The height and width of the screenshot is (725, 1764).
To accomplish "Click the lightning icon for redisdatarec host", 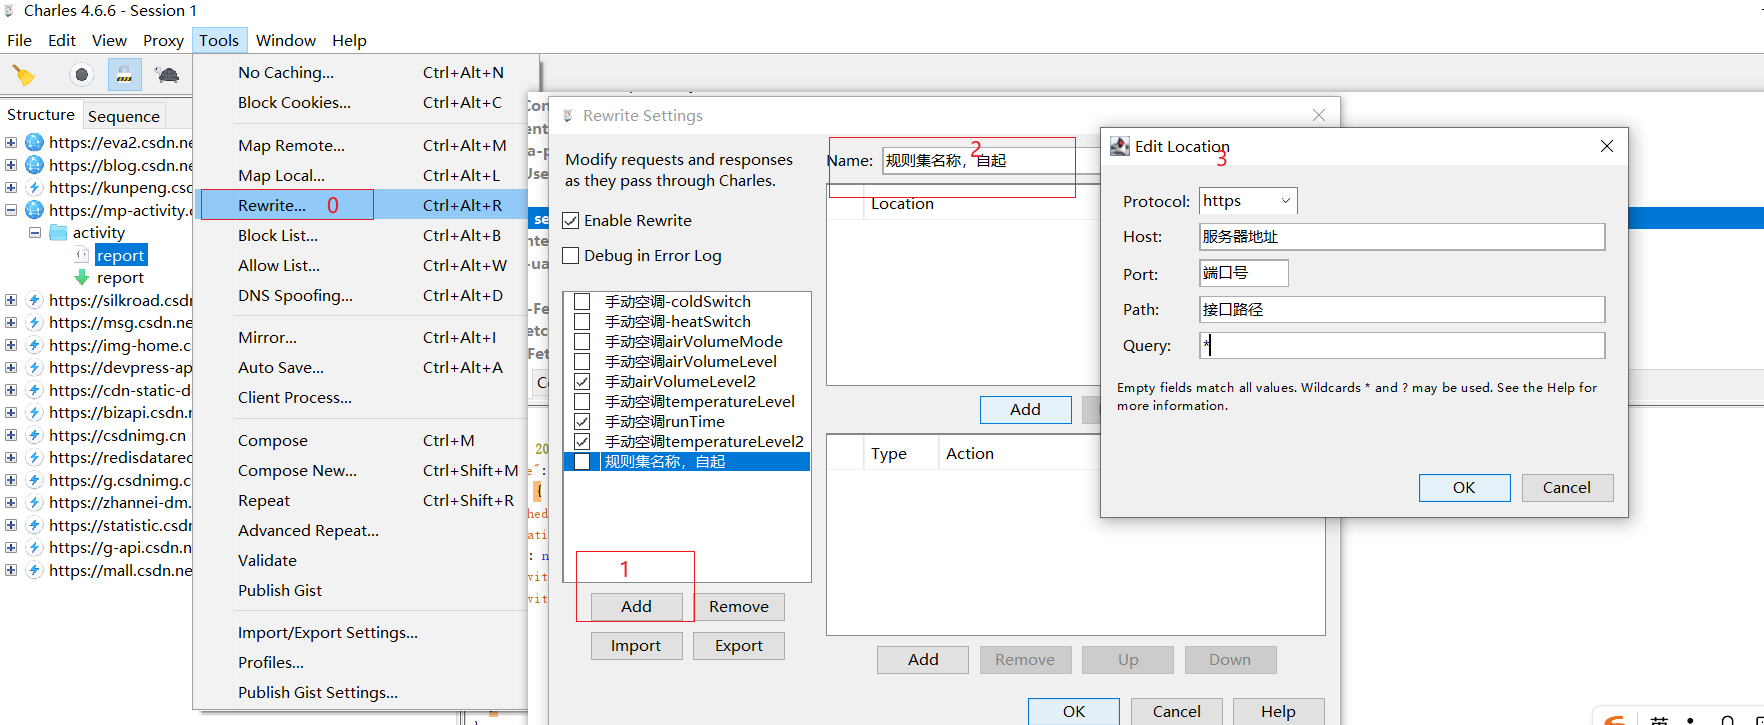I will tap(34, 457).
